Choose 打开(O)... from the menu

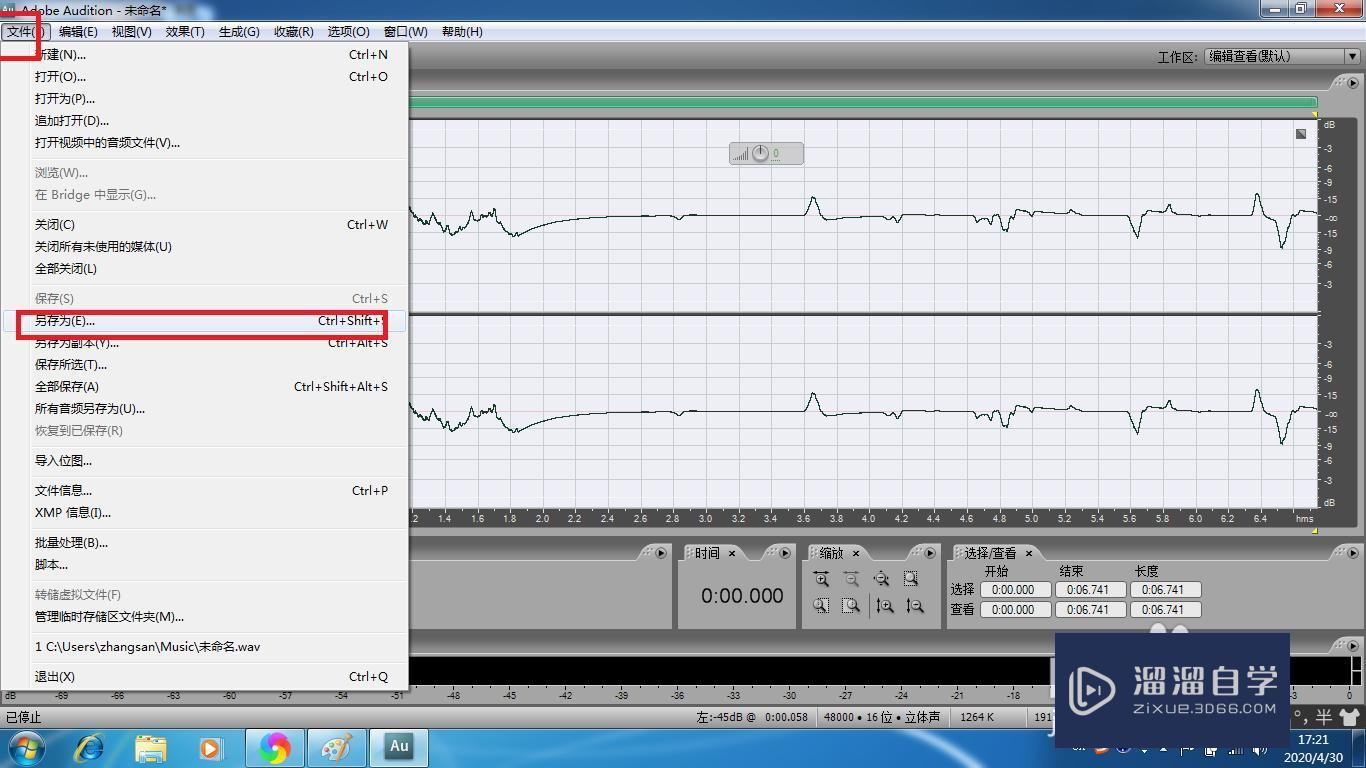click(204, 77)
